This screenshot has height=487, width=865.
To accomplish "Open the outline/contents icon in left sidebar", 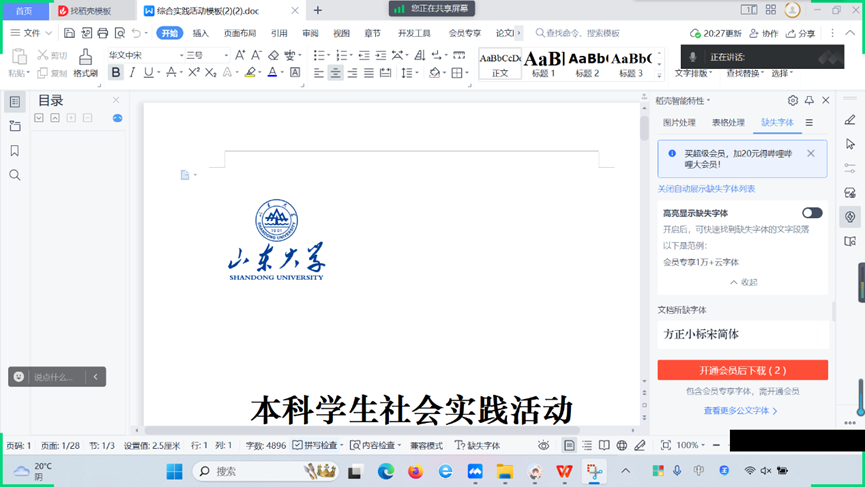I will click(x=15, y=101).
